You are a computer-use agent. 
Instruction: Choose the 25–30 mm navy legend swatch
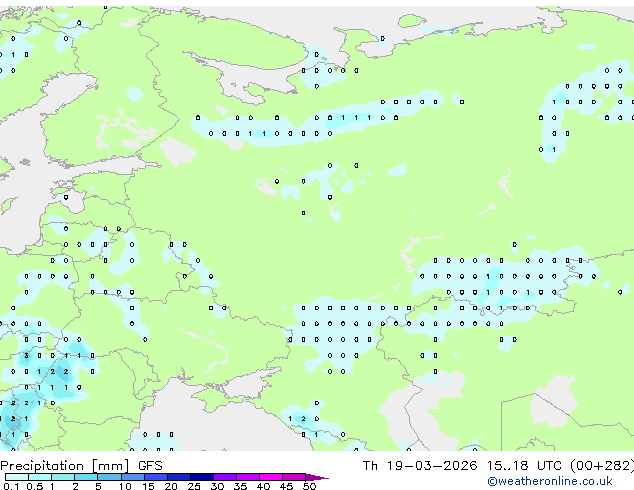pos(201,477)
